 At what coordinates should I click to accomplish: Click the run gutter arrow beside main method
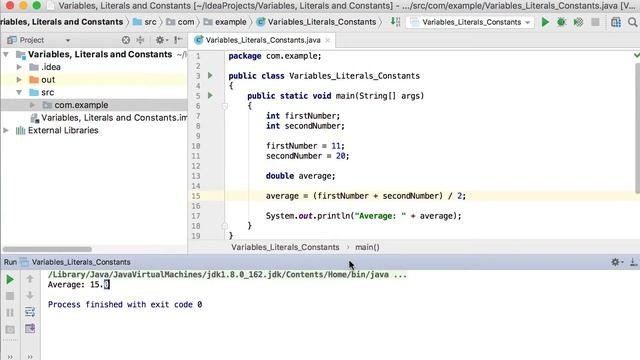click(x=210, y=96)
